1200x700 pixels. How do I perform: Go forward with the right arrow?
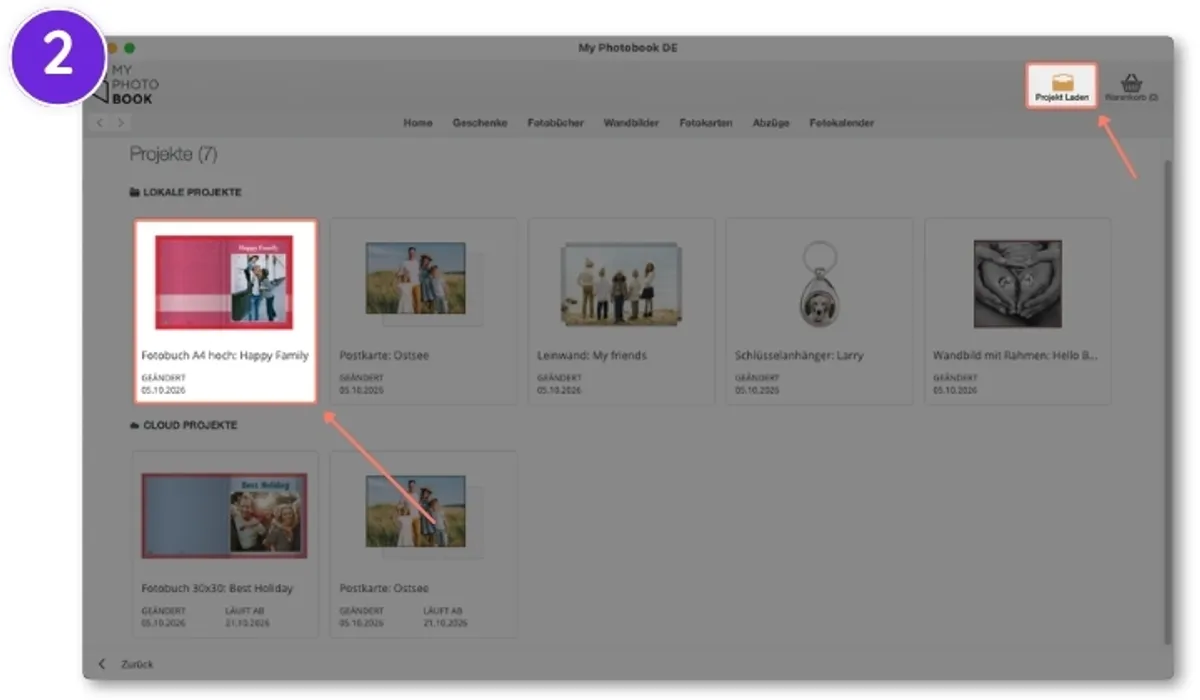pos(121,122)
